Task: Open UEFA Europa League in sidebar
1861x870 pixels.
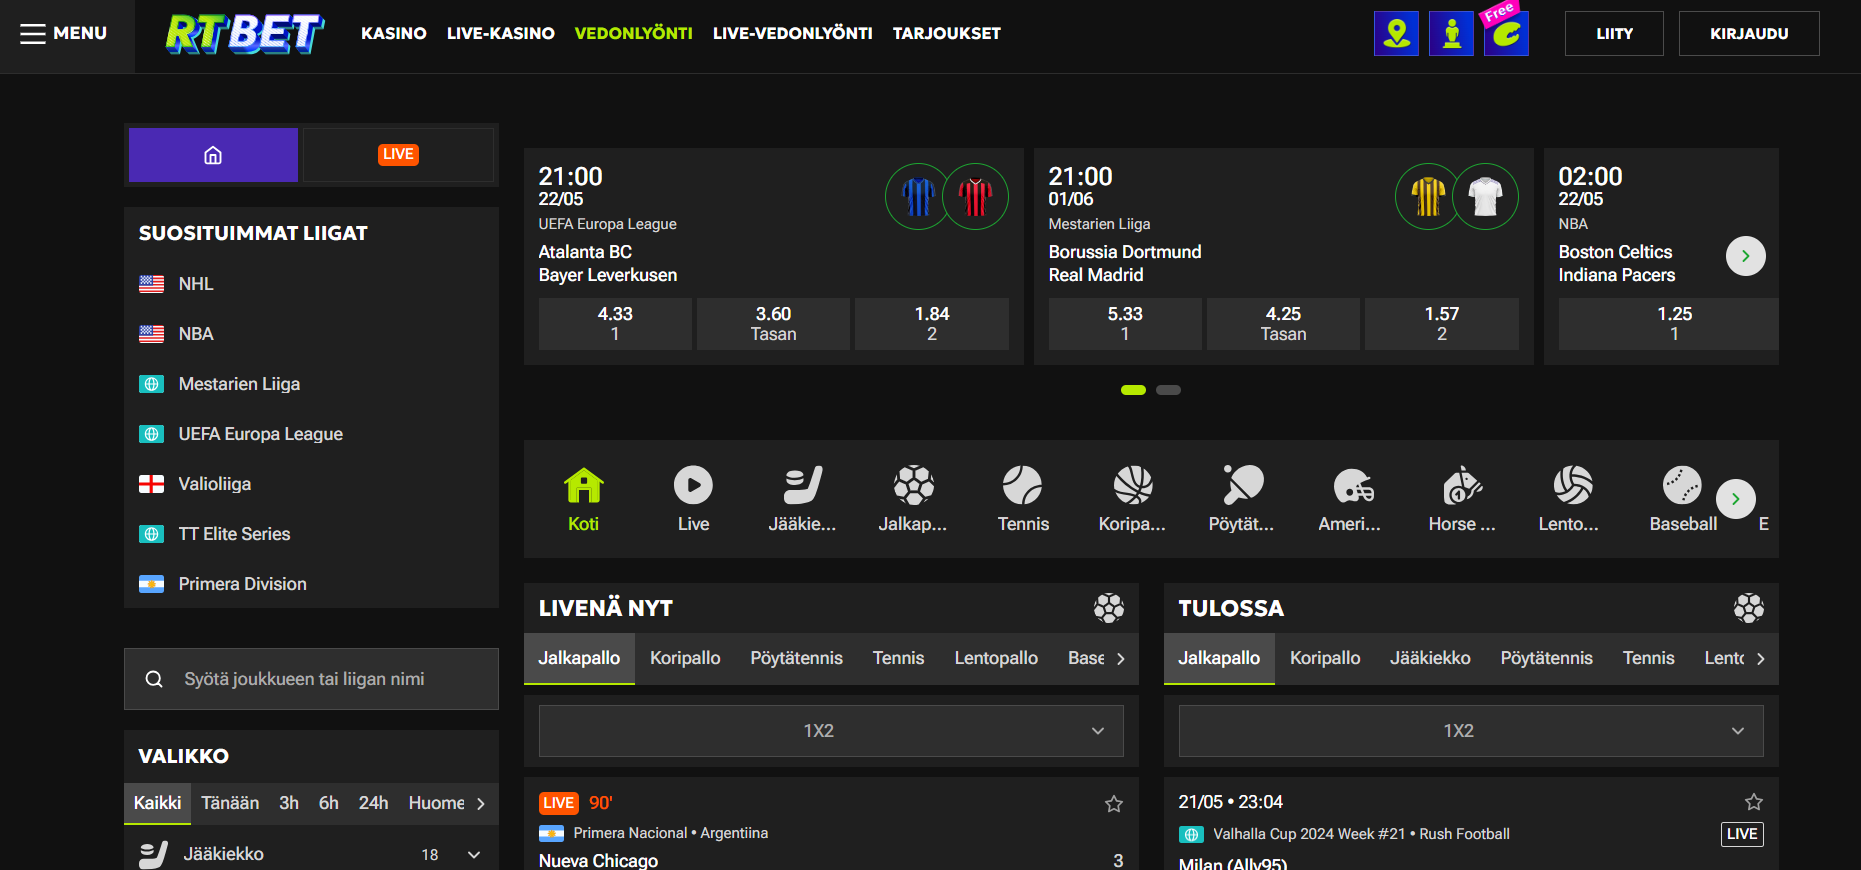Action: point(311,434)
